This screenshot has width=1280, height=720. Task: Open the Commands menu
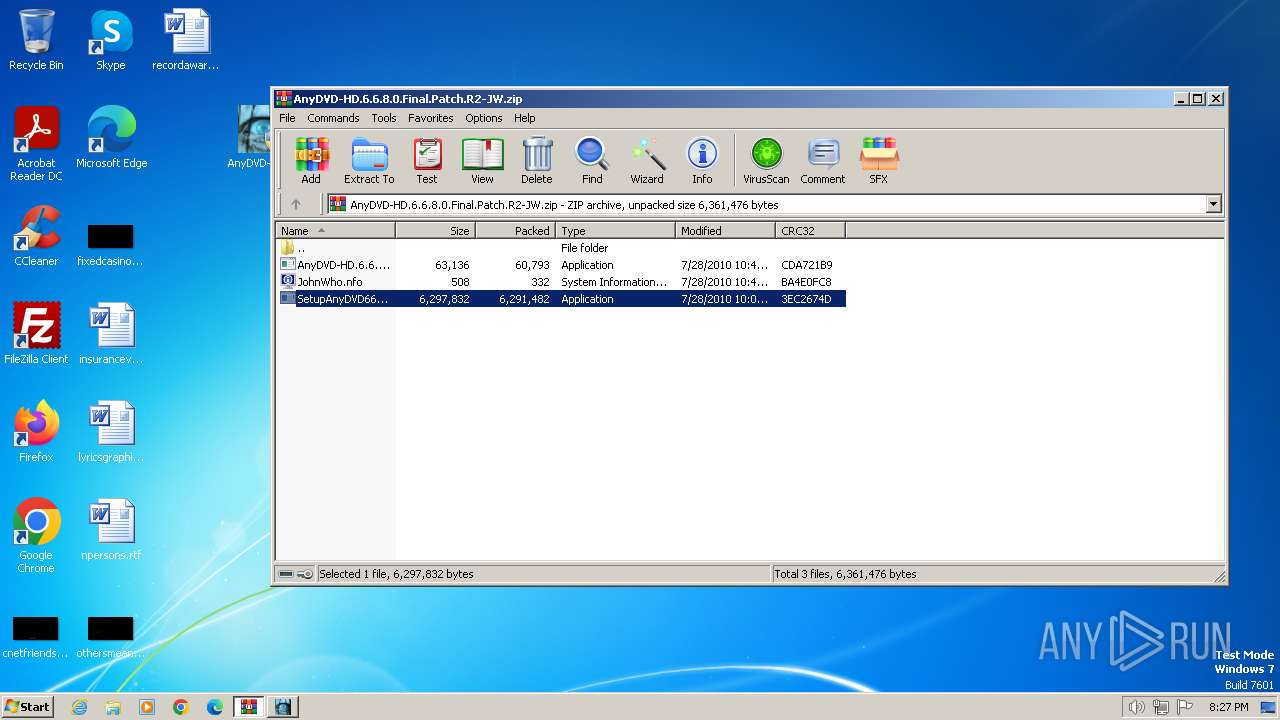tap(333, 118)
